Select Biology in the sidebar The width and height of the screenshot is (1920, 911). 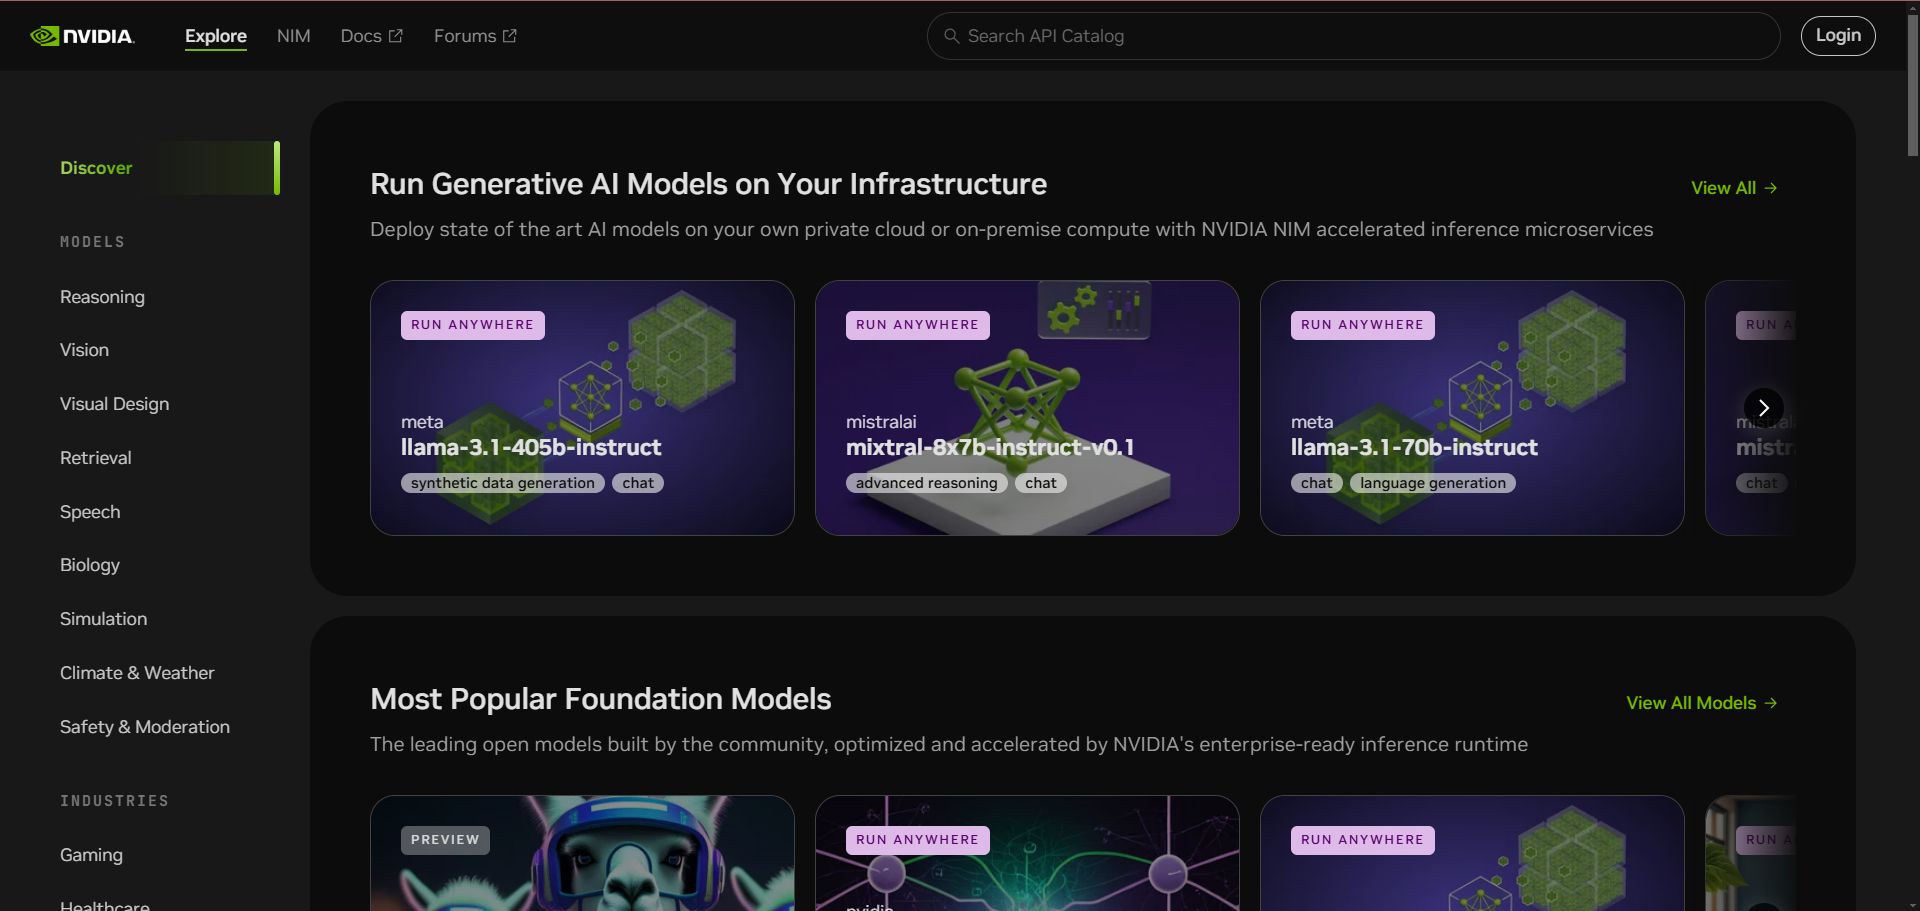pos(90,565)
